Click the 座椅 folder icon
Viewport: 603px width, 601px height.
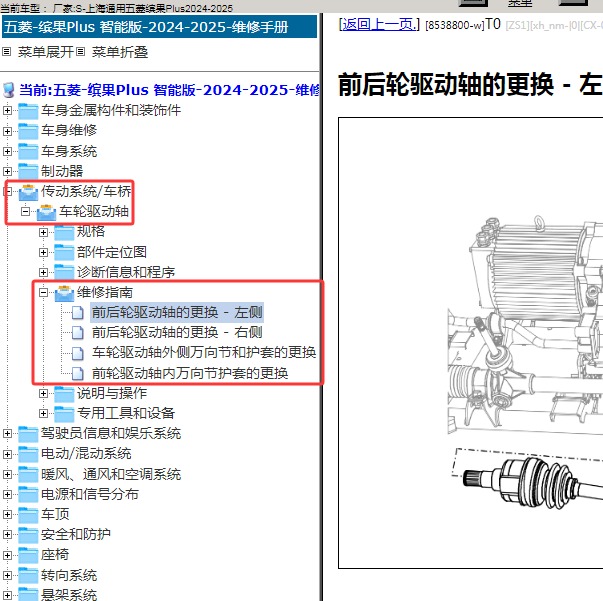click(28, 555)
